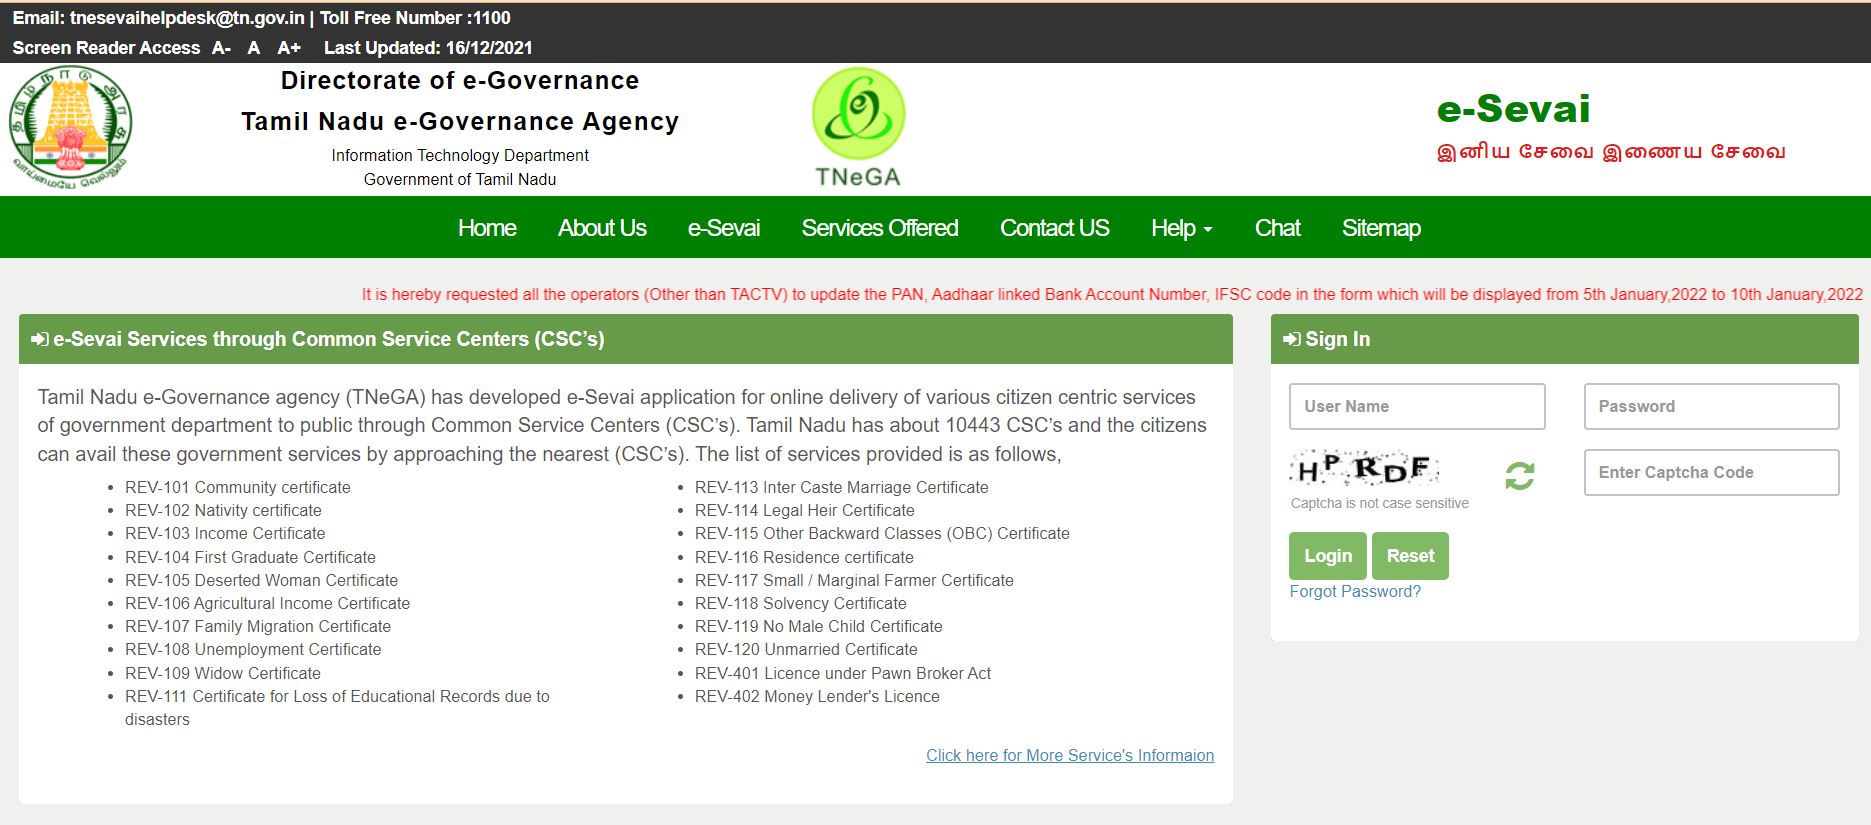Open Contact US page
1871x825 pixels.
click(1055, 228)
